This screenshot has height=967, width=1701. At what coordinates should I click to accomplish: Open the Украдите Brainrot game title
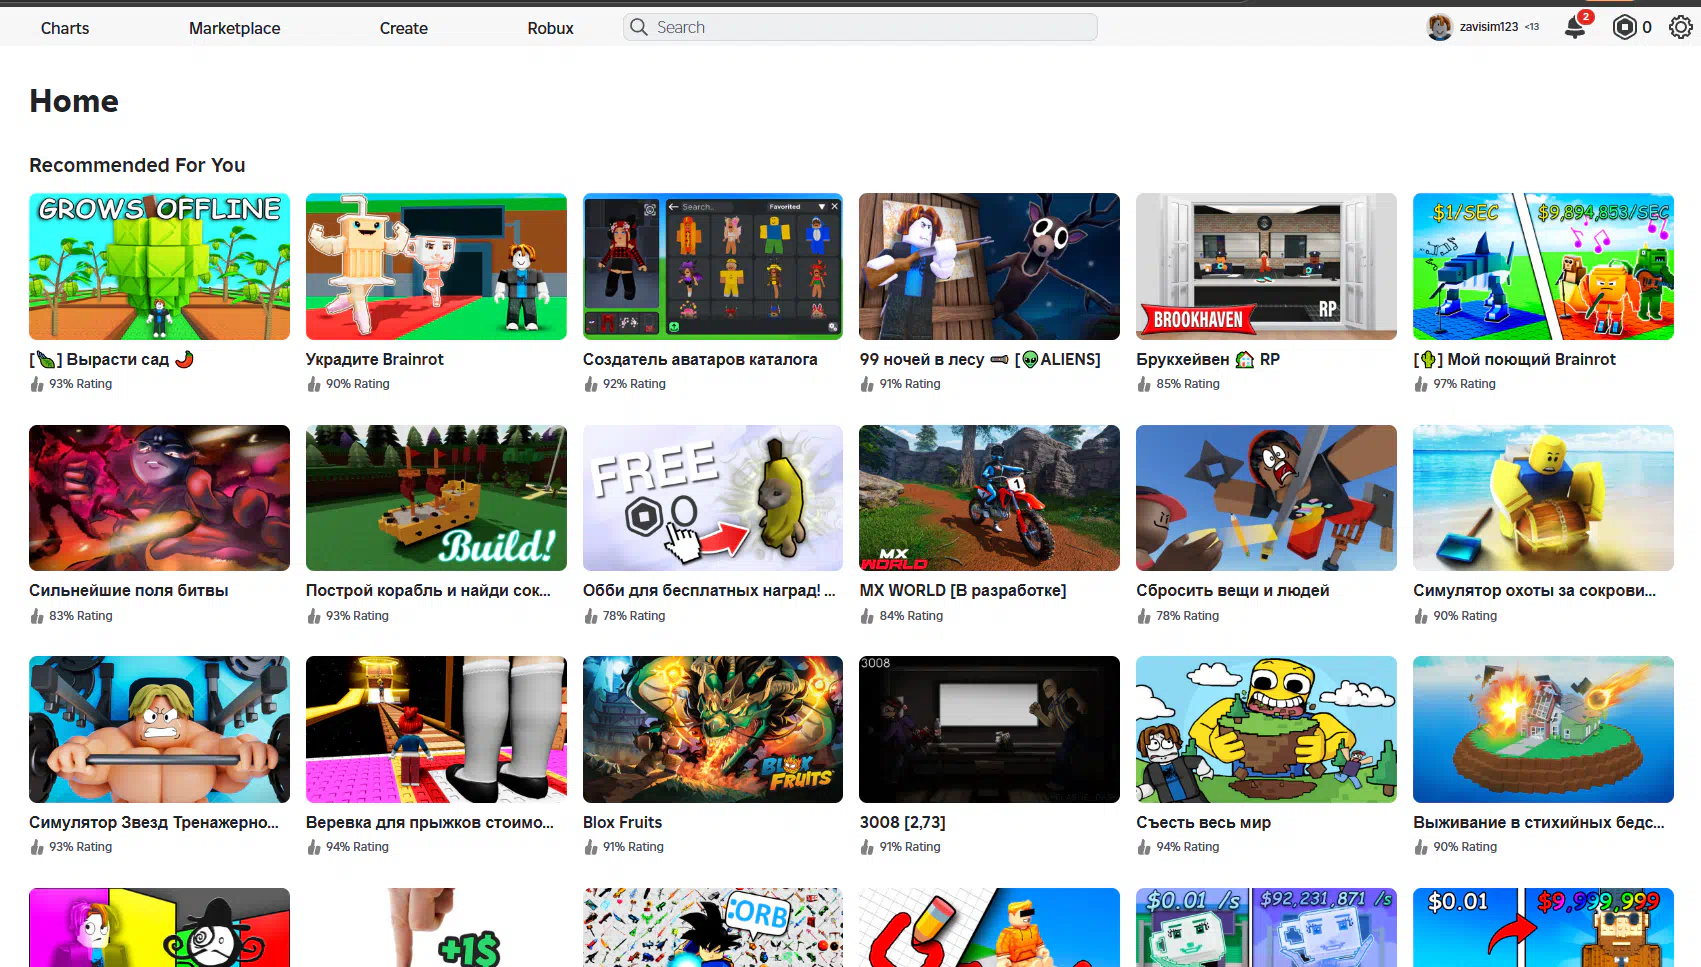375,359
